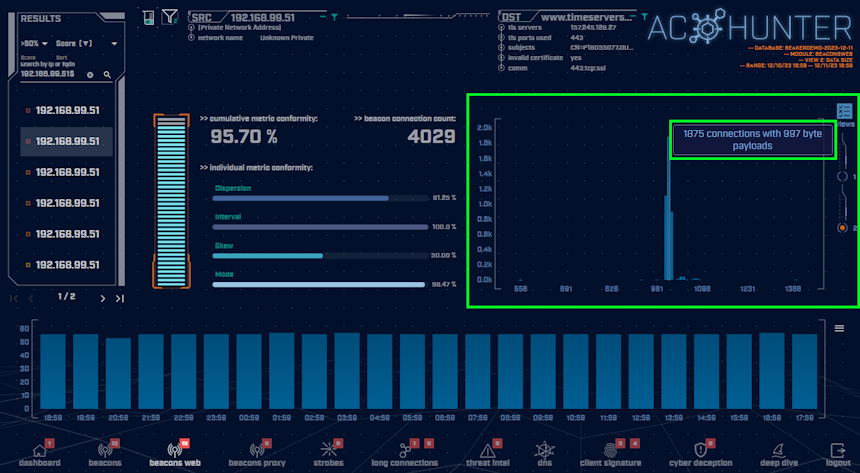The height and width of the screenshot is (473, 860).
Task: Click the 20:58 hourly connection bar
Action: tap(118, 374)
